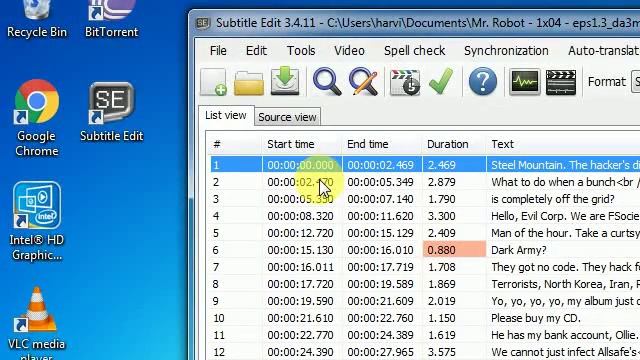Switch to the List view tab
The width and height of the screenshot is (640, 360).
tap(226, 116)
